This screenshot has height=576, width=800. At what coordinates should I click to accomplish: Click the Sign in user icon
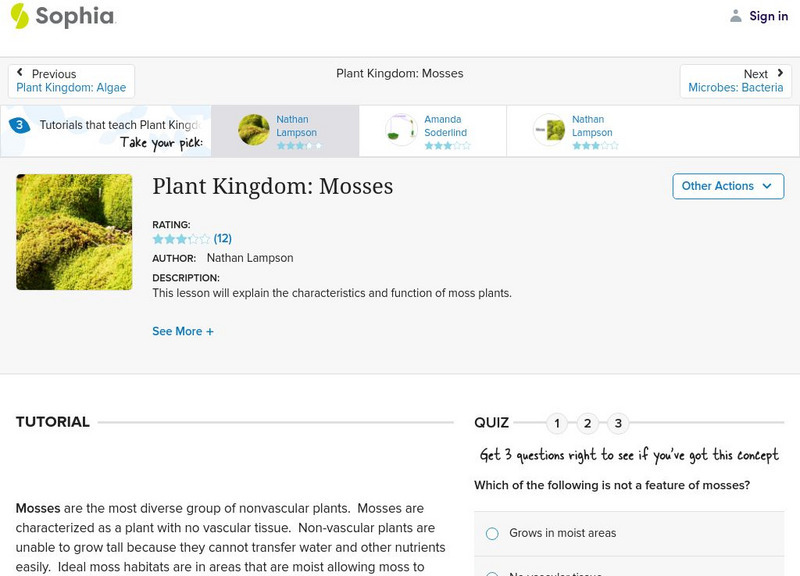736,16
